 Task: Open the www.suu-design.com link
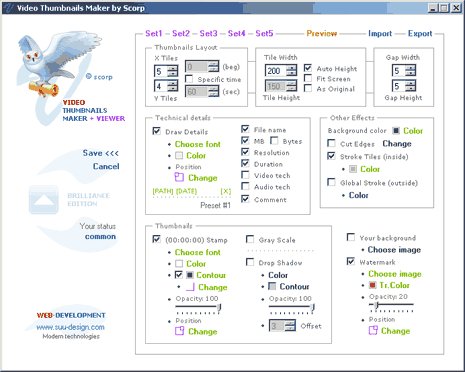pos(70,327)
